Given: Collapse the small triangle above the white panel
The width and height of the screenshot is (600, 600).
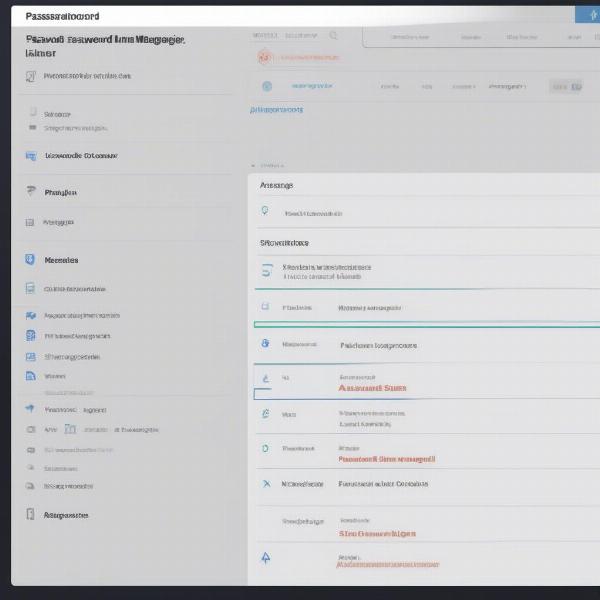Looking at the screenshot, I should click(253, 166).
